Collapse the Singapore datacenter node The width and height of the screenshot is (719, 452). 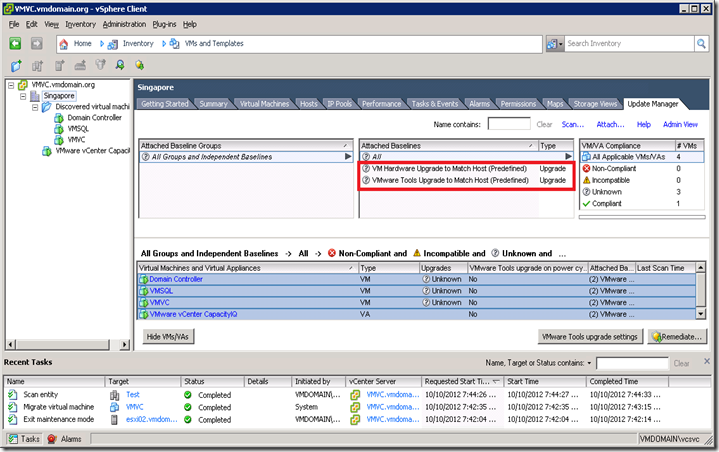pyautogui.click(x=23, y=96)
